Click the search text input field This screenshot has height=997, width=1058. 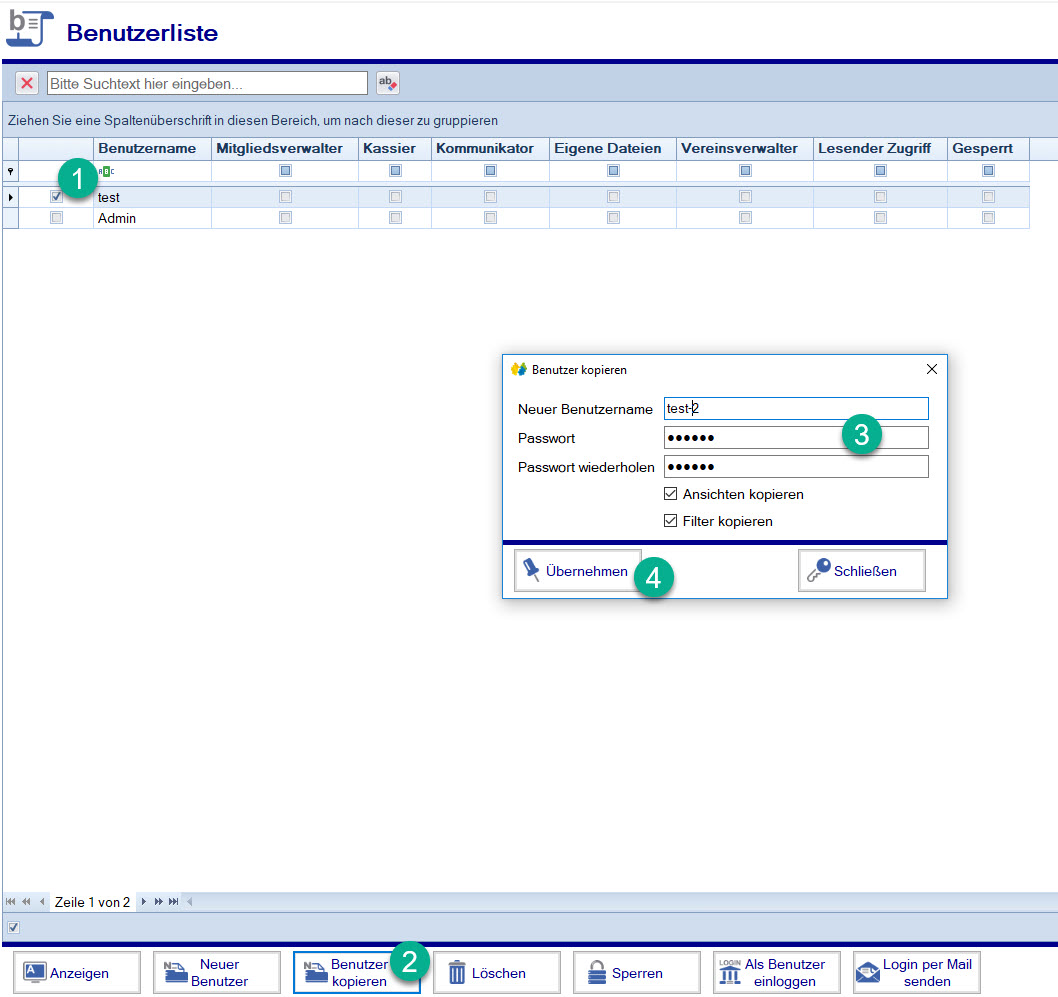point(207,83)
